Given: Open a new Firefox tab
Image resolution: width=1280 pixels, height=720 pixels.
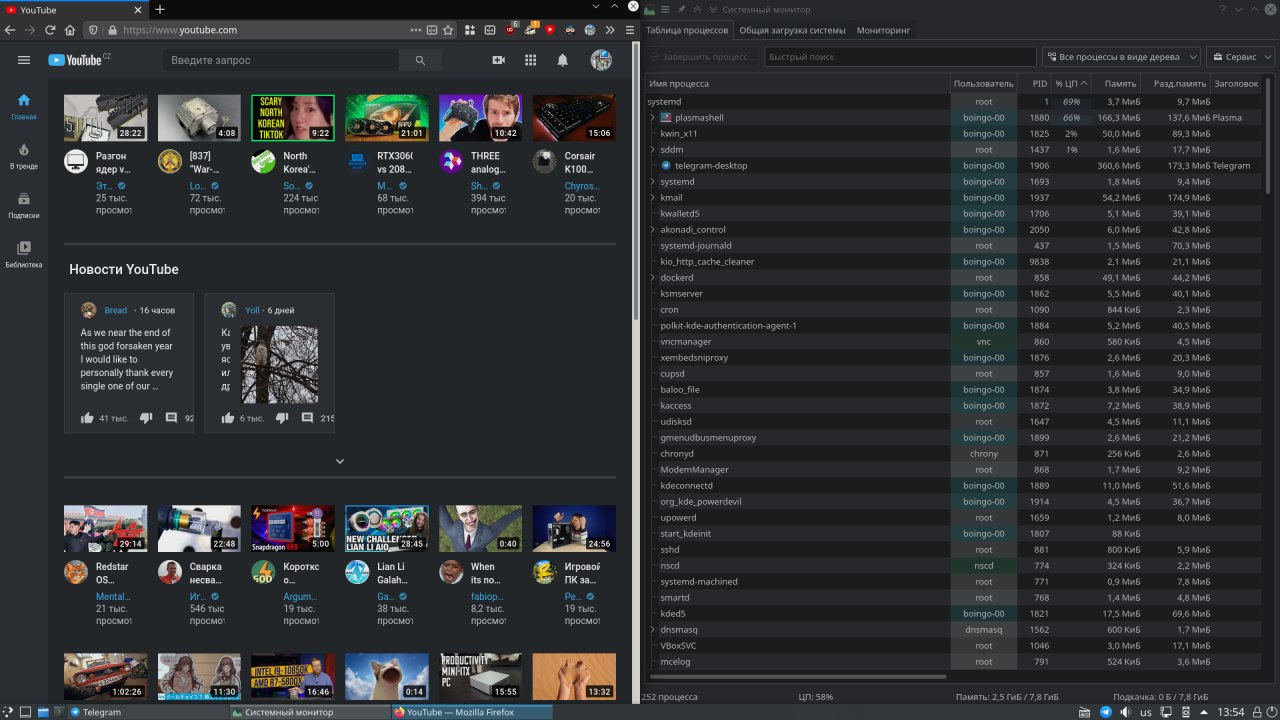Looking at the screenshot, I should [159, 9].
